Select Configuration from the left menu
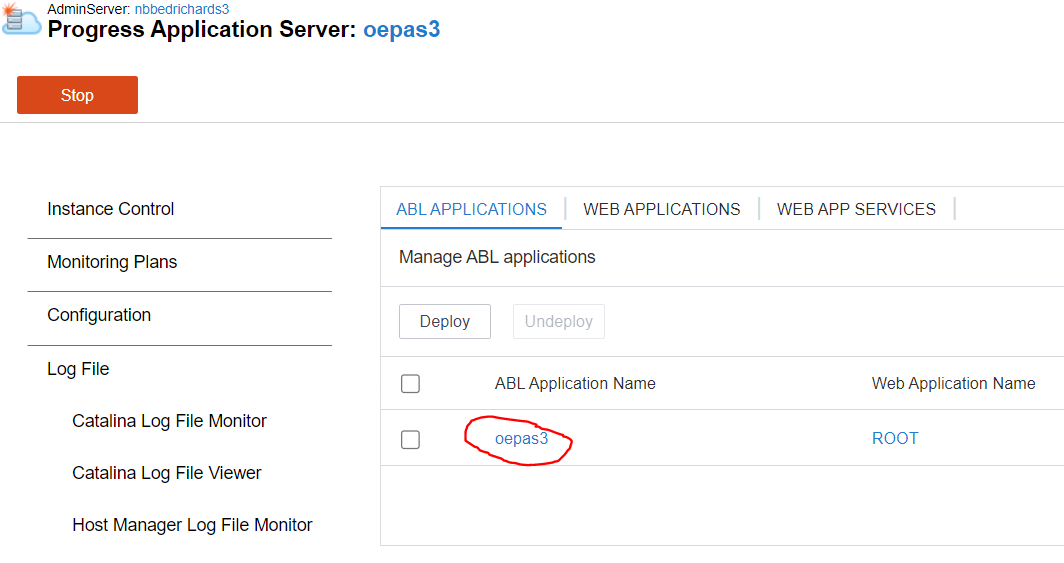Image resolution: width=1064 pixels, height=563 pixels. pos(99,315)
